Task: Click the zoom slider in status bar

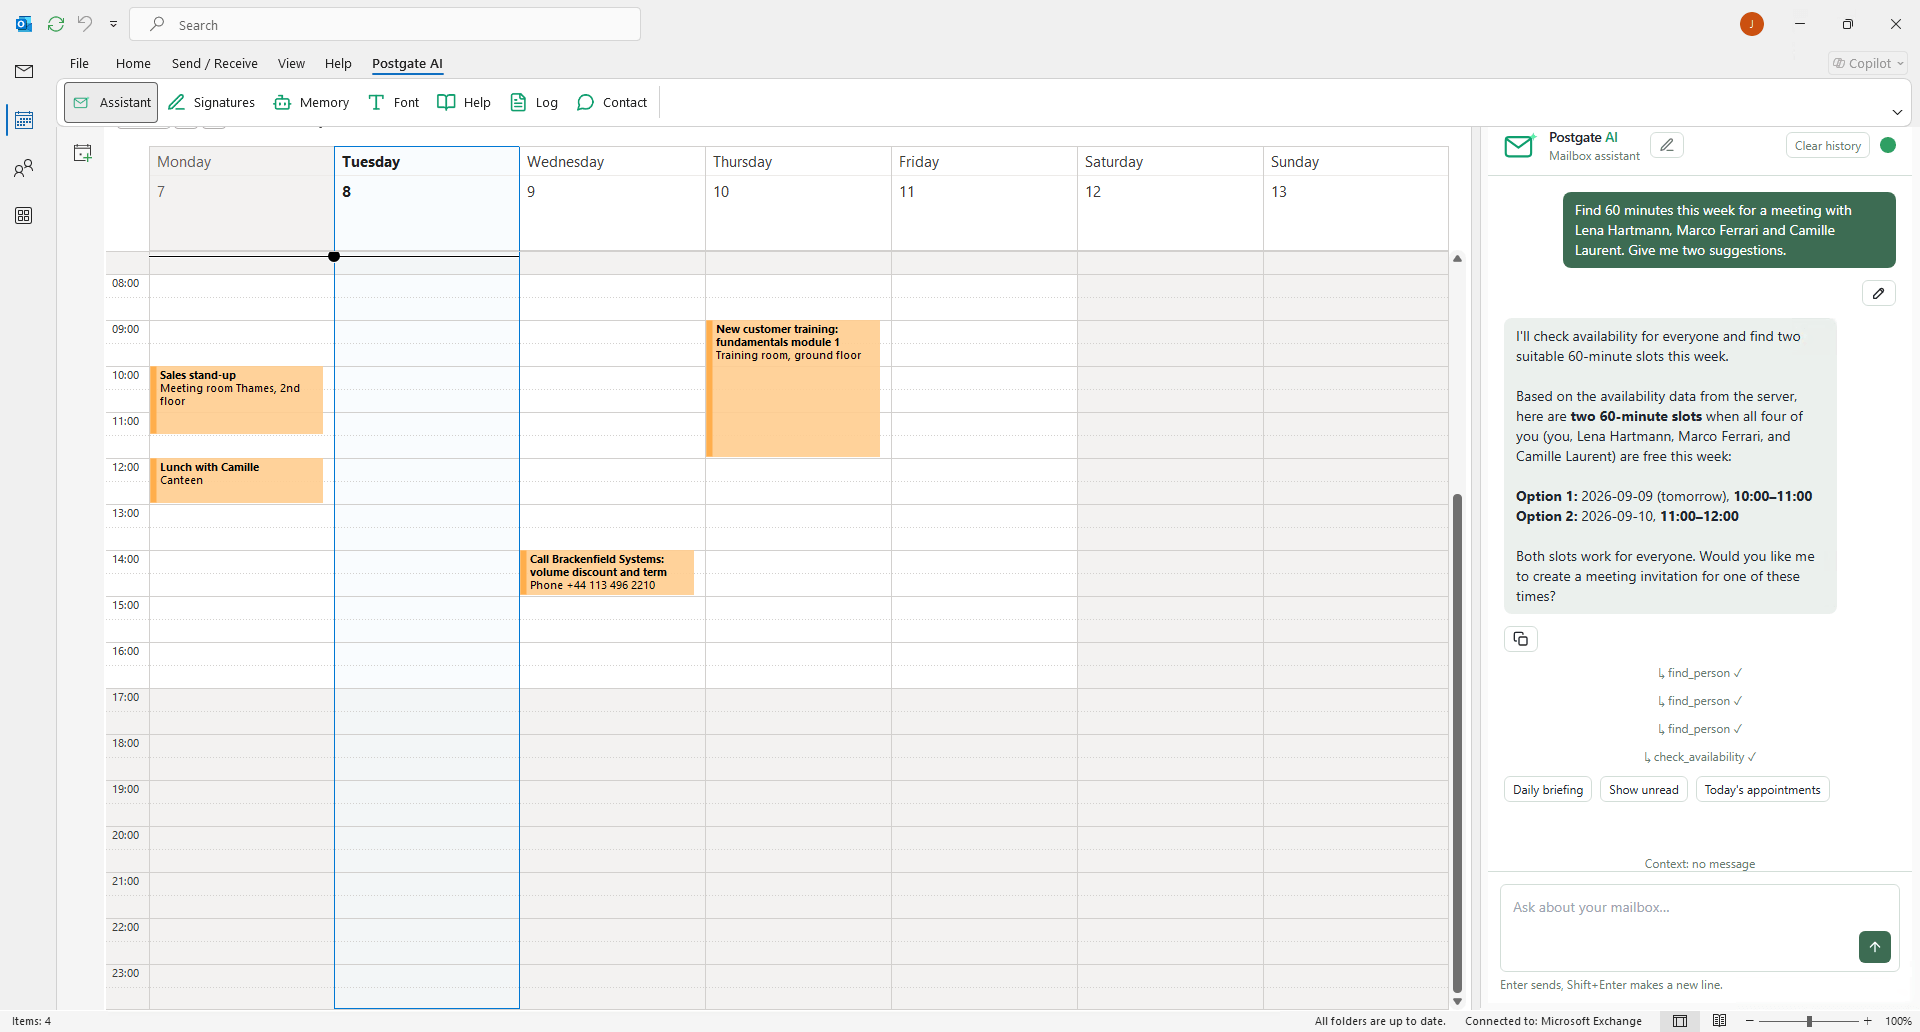Action: (1809, 1021)
